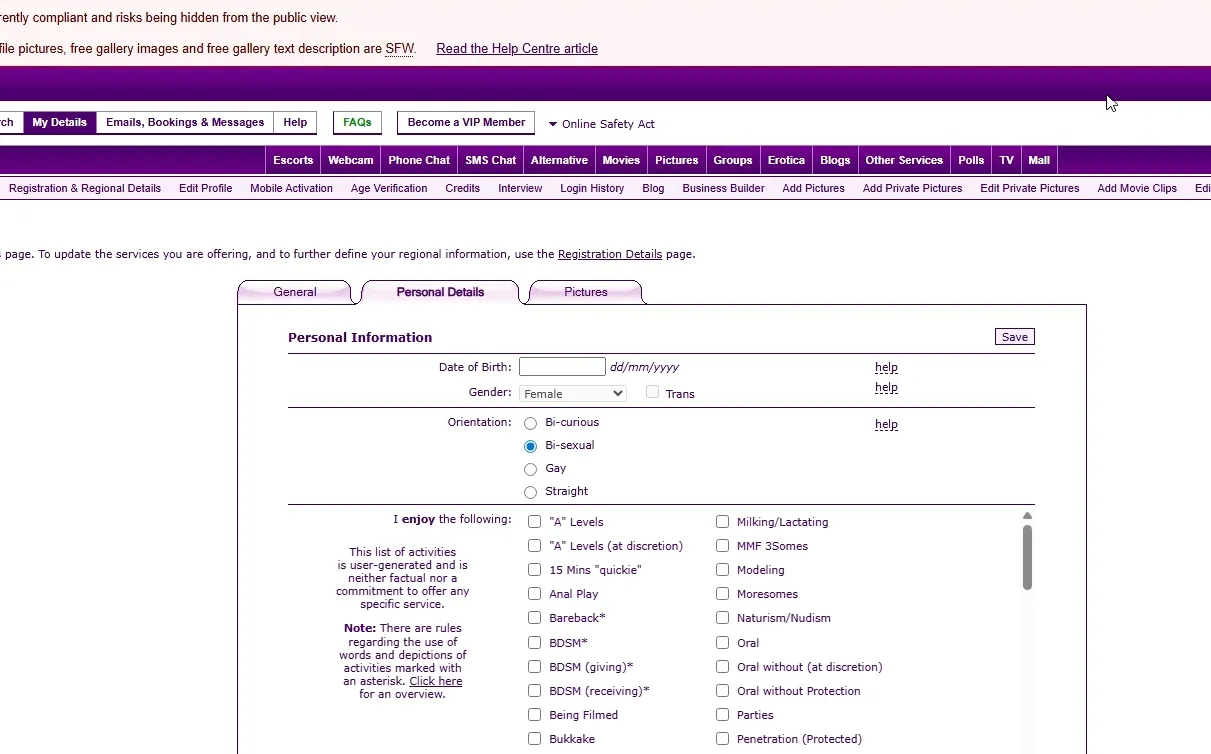1211x754 pixels.
Task: Check the Milking/Lactating checkbox
Action: (722, 522)
